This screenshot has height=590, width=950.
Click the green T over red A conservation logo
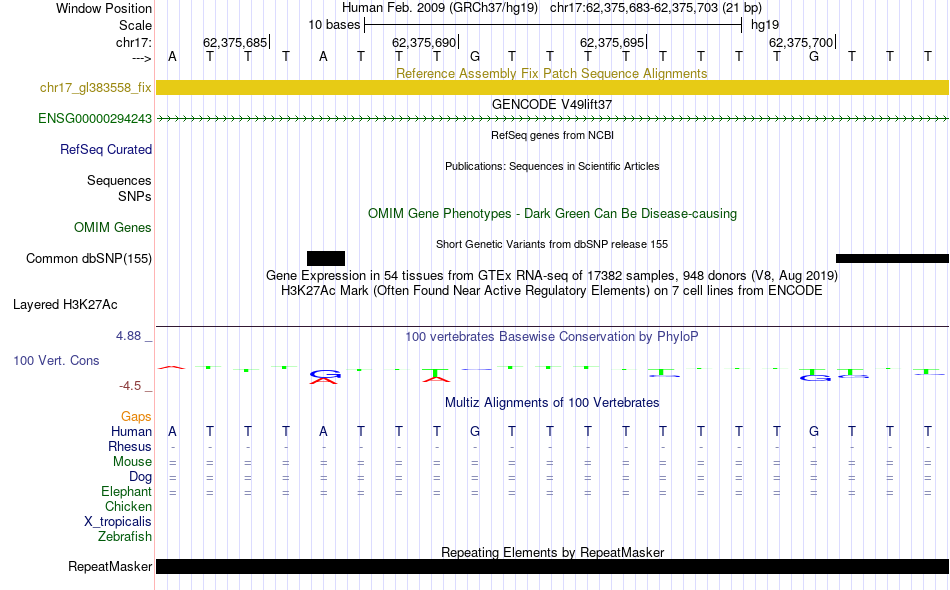tap(436, 376)
